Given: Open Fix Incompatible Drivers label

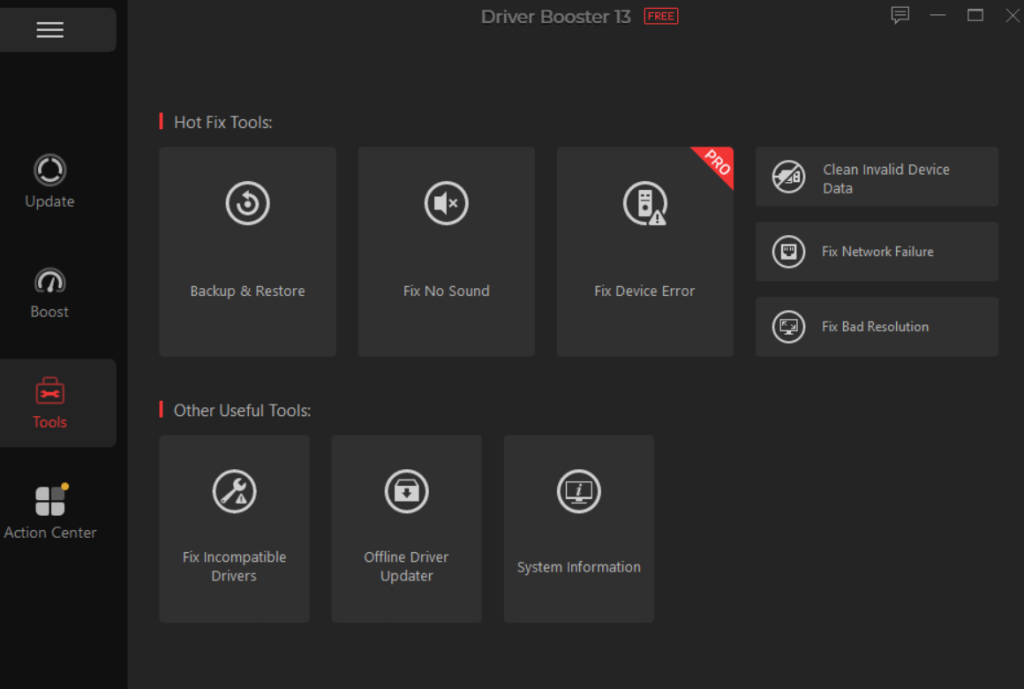Looking at the screenshot, I should pyautogui.click(x=234, y=566).
